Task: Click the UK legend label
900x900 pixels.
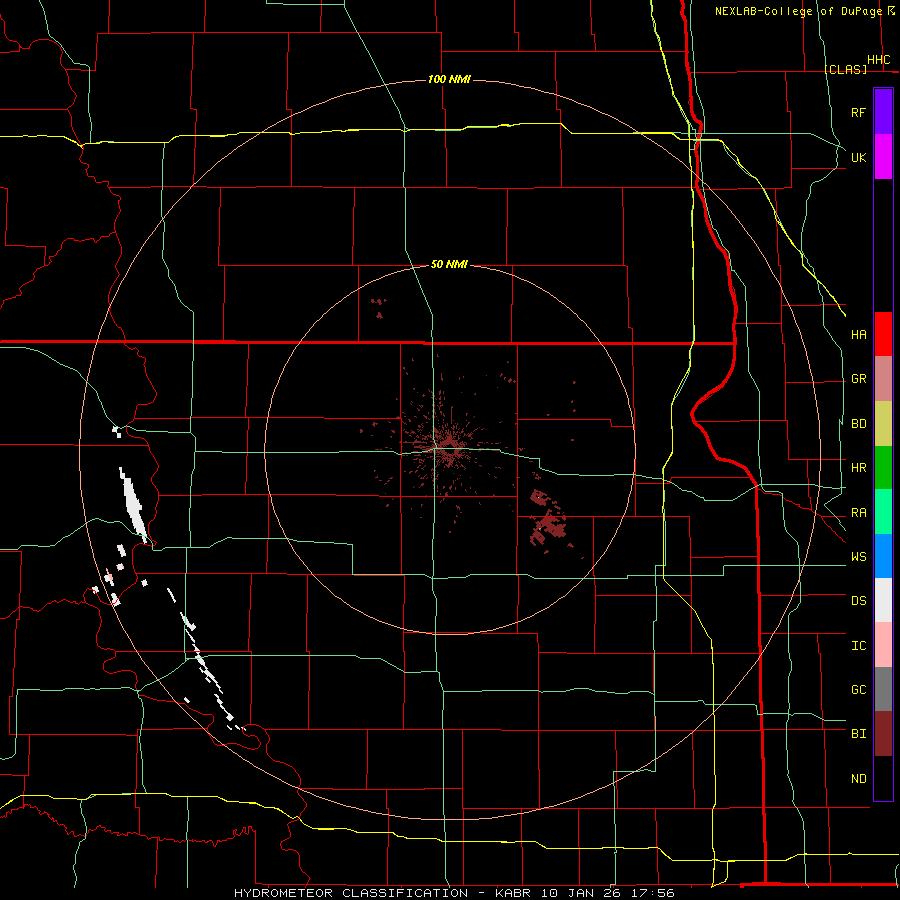Action: [x=858, y=157]
